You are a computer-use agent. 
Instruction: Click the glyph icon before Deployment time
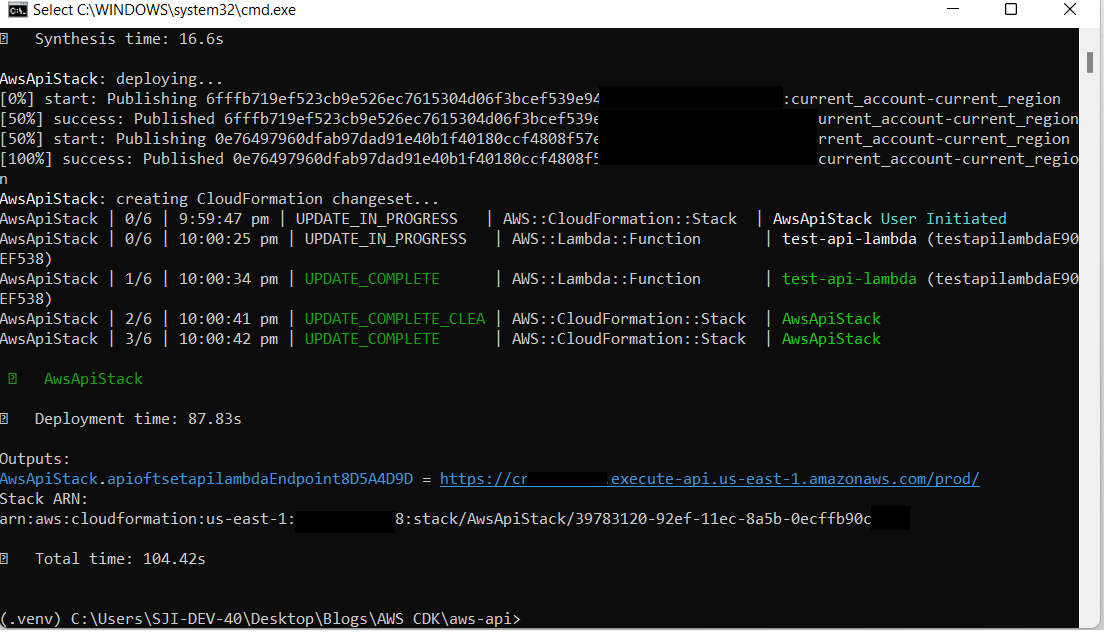point(7,418)
